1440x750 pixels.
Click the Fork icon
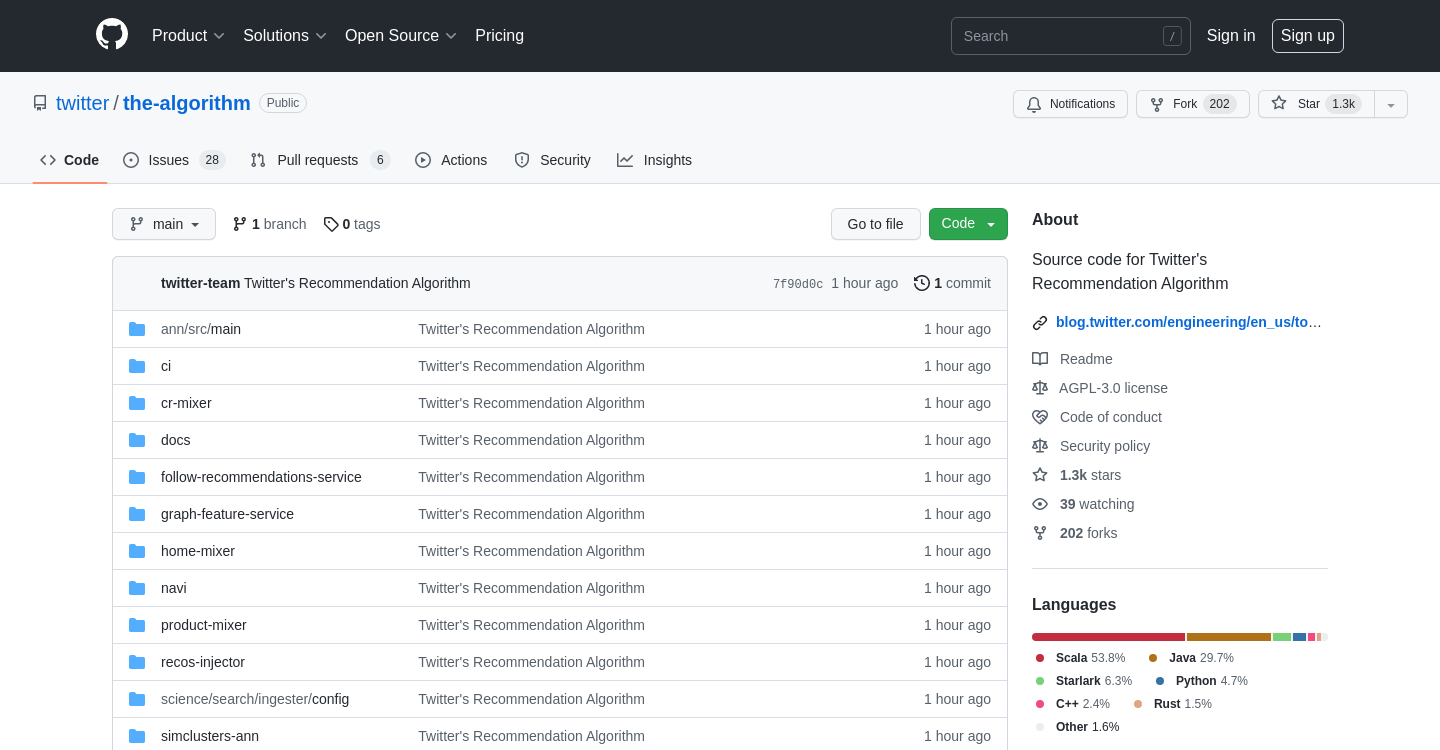pyautogui.click(x=1157, y=104)
